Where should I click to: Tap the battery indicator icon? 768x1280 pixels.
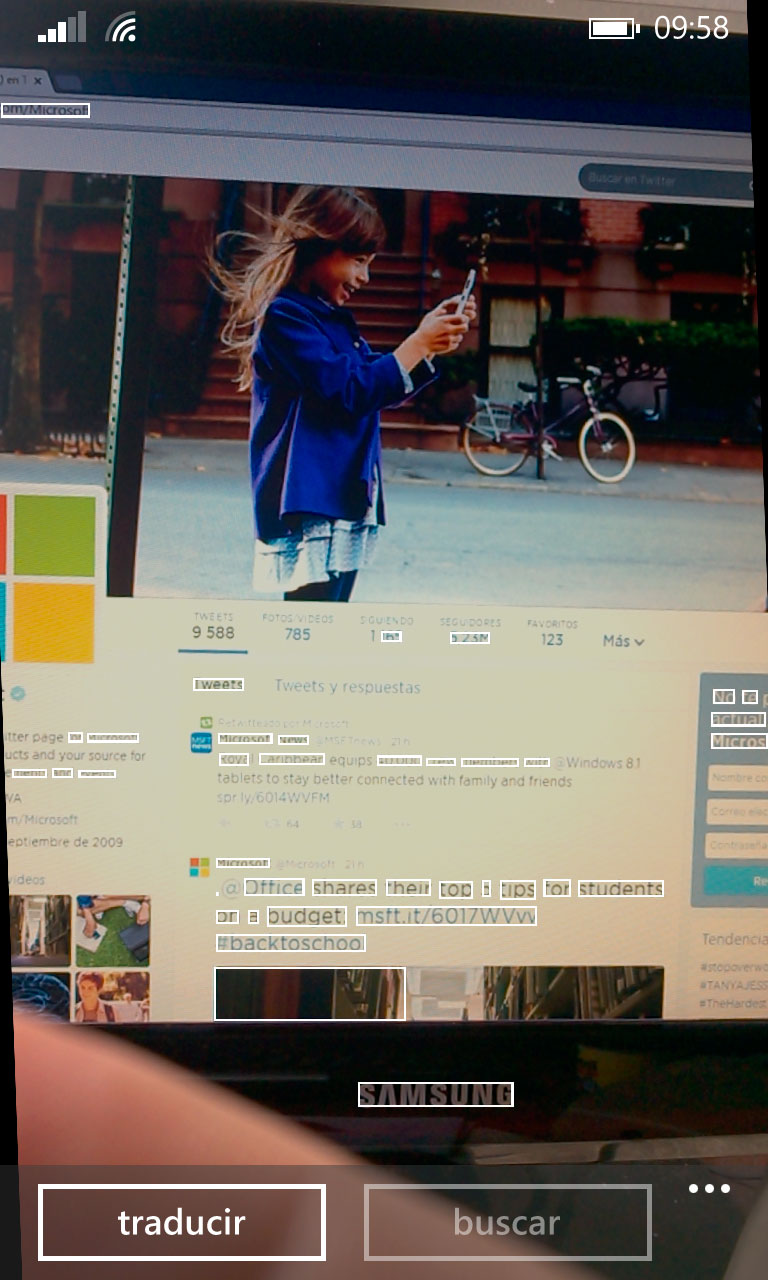(612, 28)
